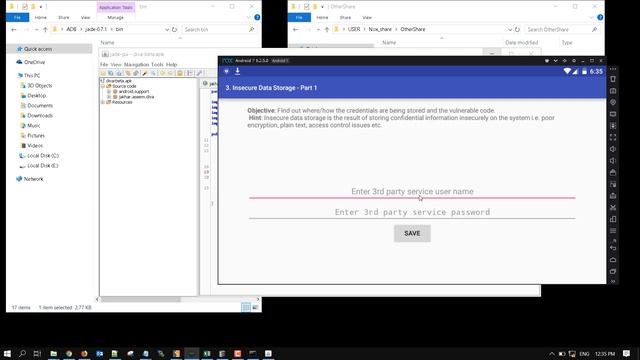The width and height of the screenshot is (640, 360).
Task: Select This PC in the navigation pane
Action: click(x=32, y=76)
